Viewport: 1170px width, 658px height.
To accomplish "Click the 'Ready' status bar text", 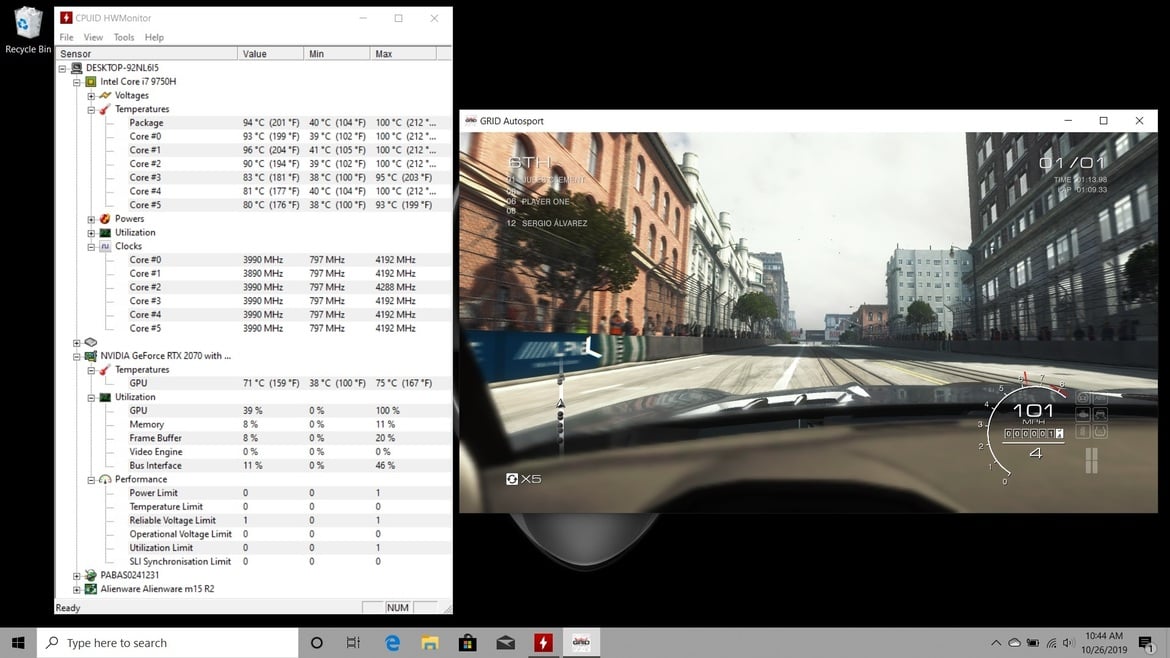I will (x=68, y=608).
